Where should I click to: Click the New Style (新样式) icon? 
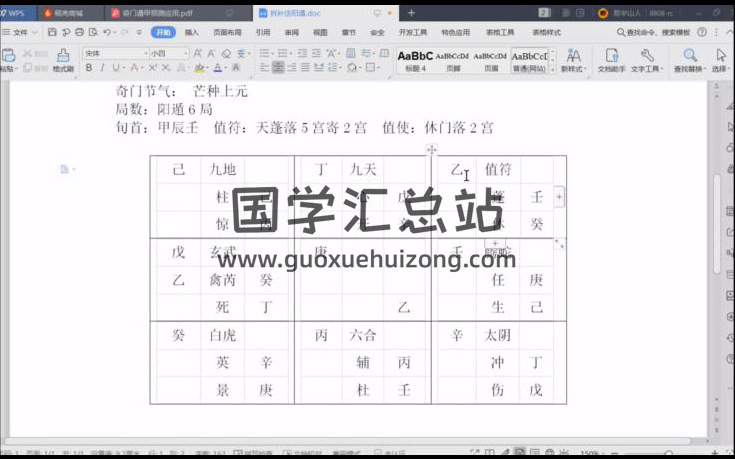(573, 58)
